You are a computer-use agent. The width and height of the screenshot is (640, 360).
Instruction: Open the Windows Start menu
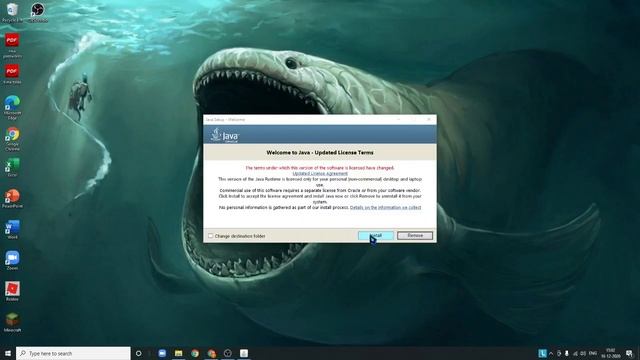point(8,353)
